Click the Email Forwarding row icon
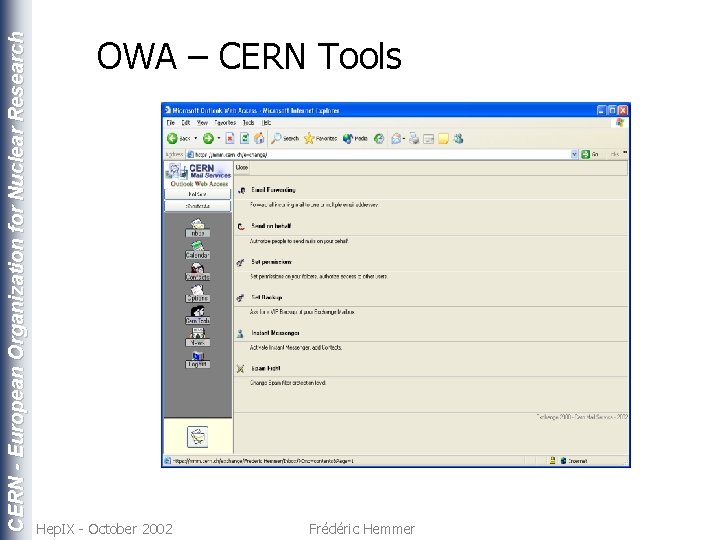The width and height of the screenshot is (720, 540). (x=241, y=190)
